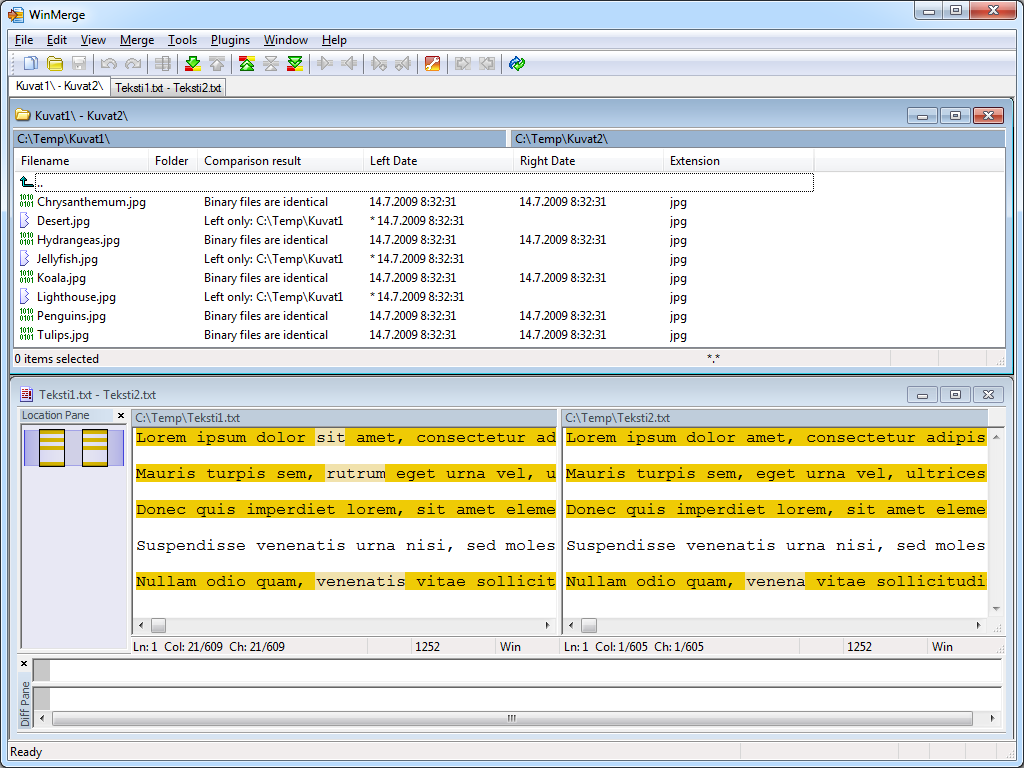Open the Tools menu
Viewport: 1024px width, 768px height.
[182, 40]
